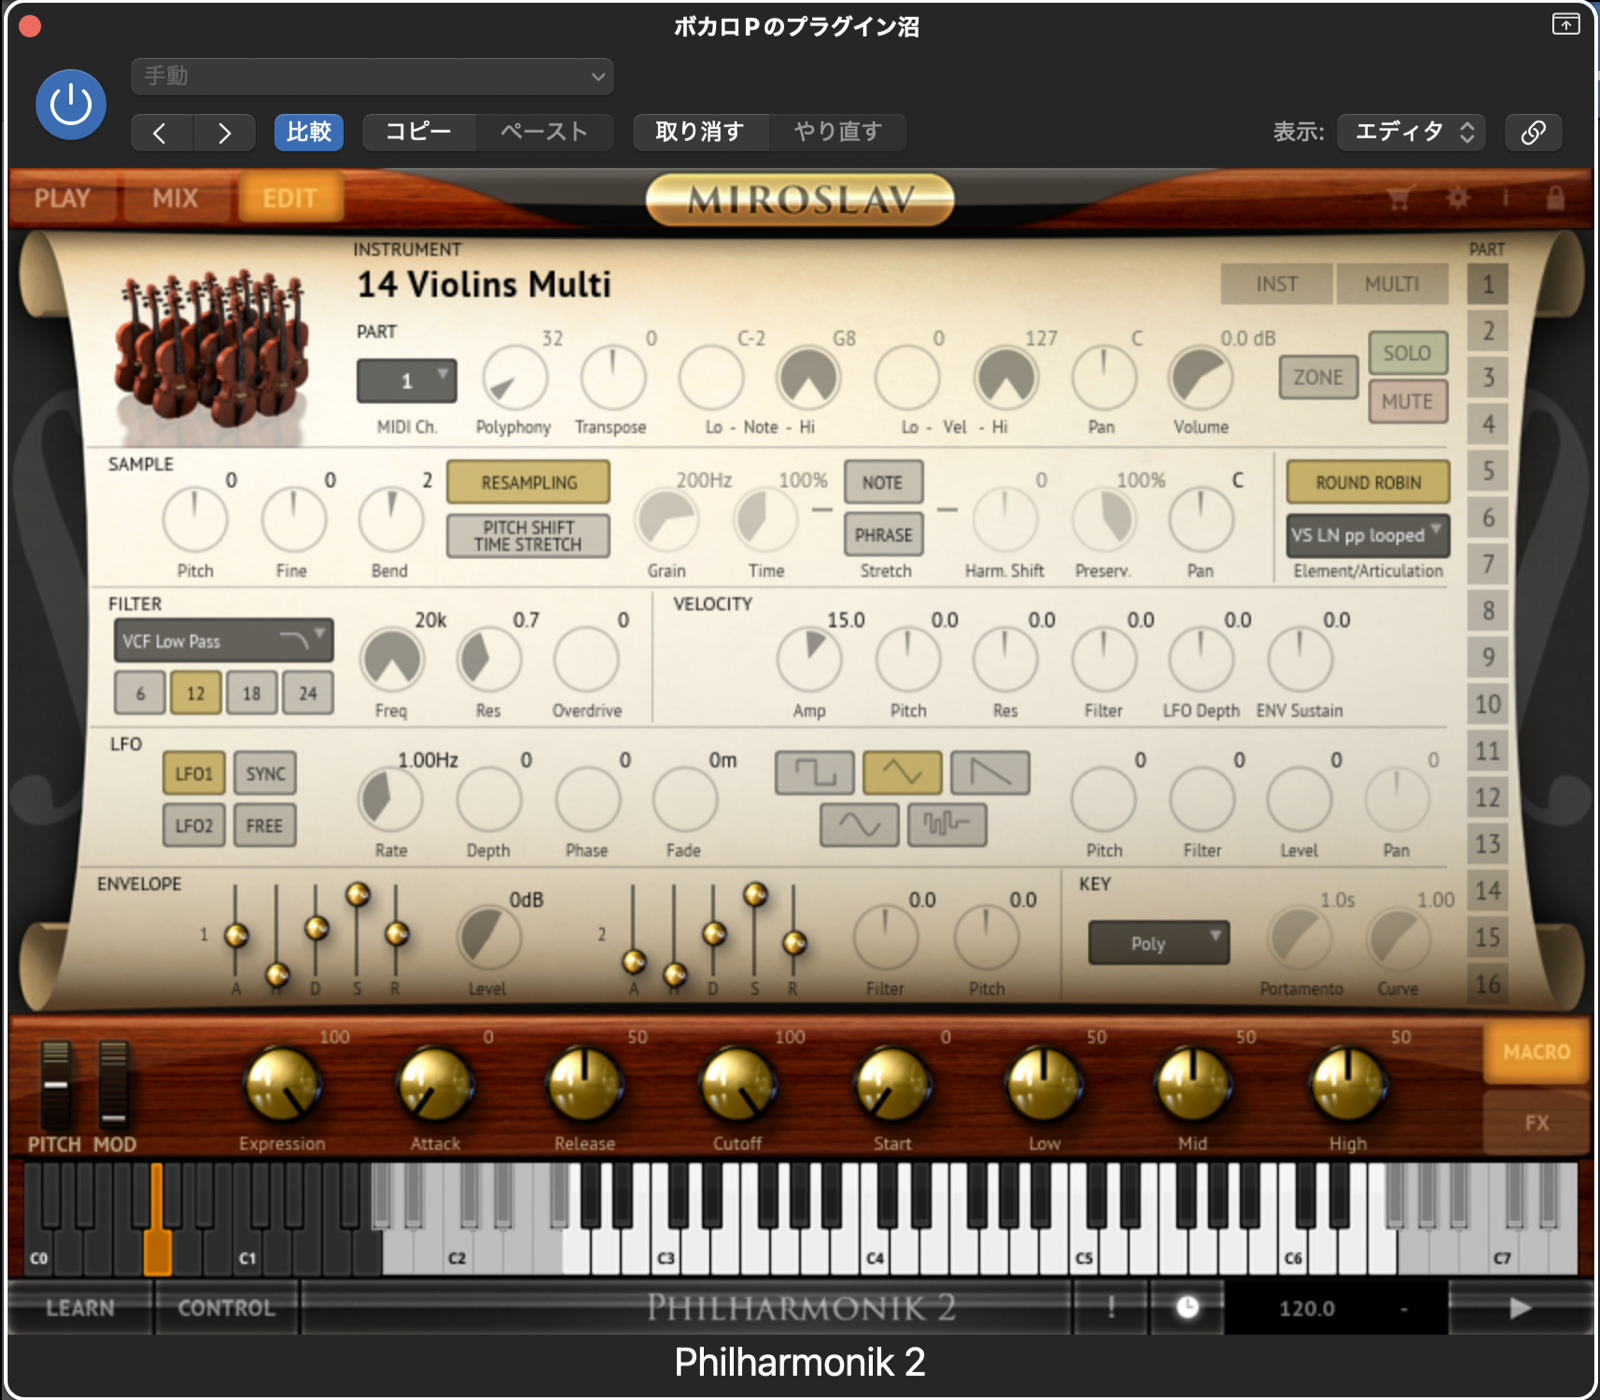Viewport: 1600px width, 1400px height.
Task: Select the 24 dB filter slope
Action: point(308,693)
